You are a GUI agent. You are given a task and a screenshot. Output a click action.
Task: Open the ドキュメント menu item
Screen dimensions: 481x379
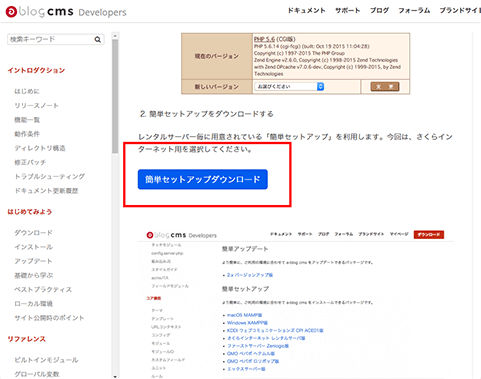coord(307,10)
